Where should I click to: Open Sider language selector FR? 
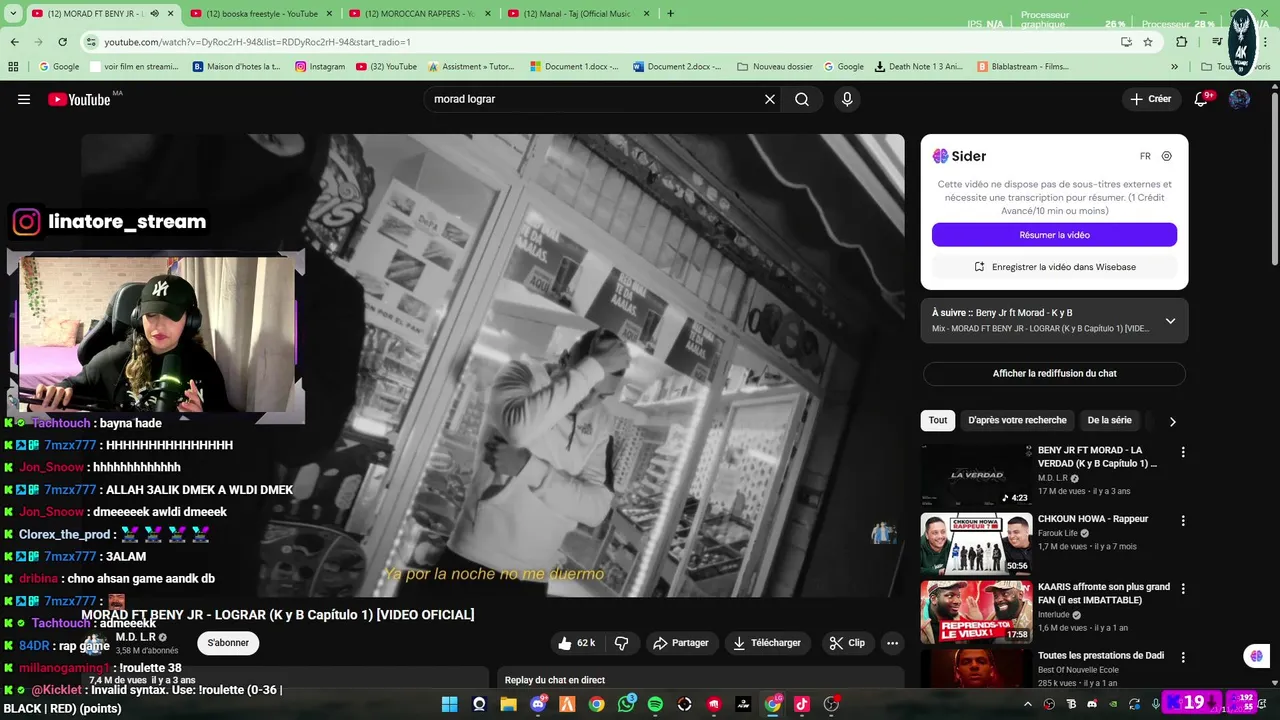click(1145, 156)
